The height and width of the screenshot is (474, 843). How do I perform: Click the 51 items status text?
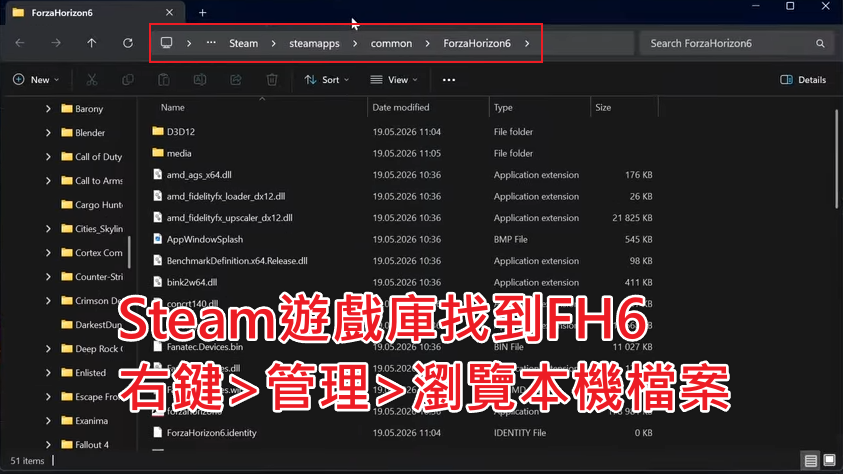tap(27, 461)
